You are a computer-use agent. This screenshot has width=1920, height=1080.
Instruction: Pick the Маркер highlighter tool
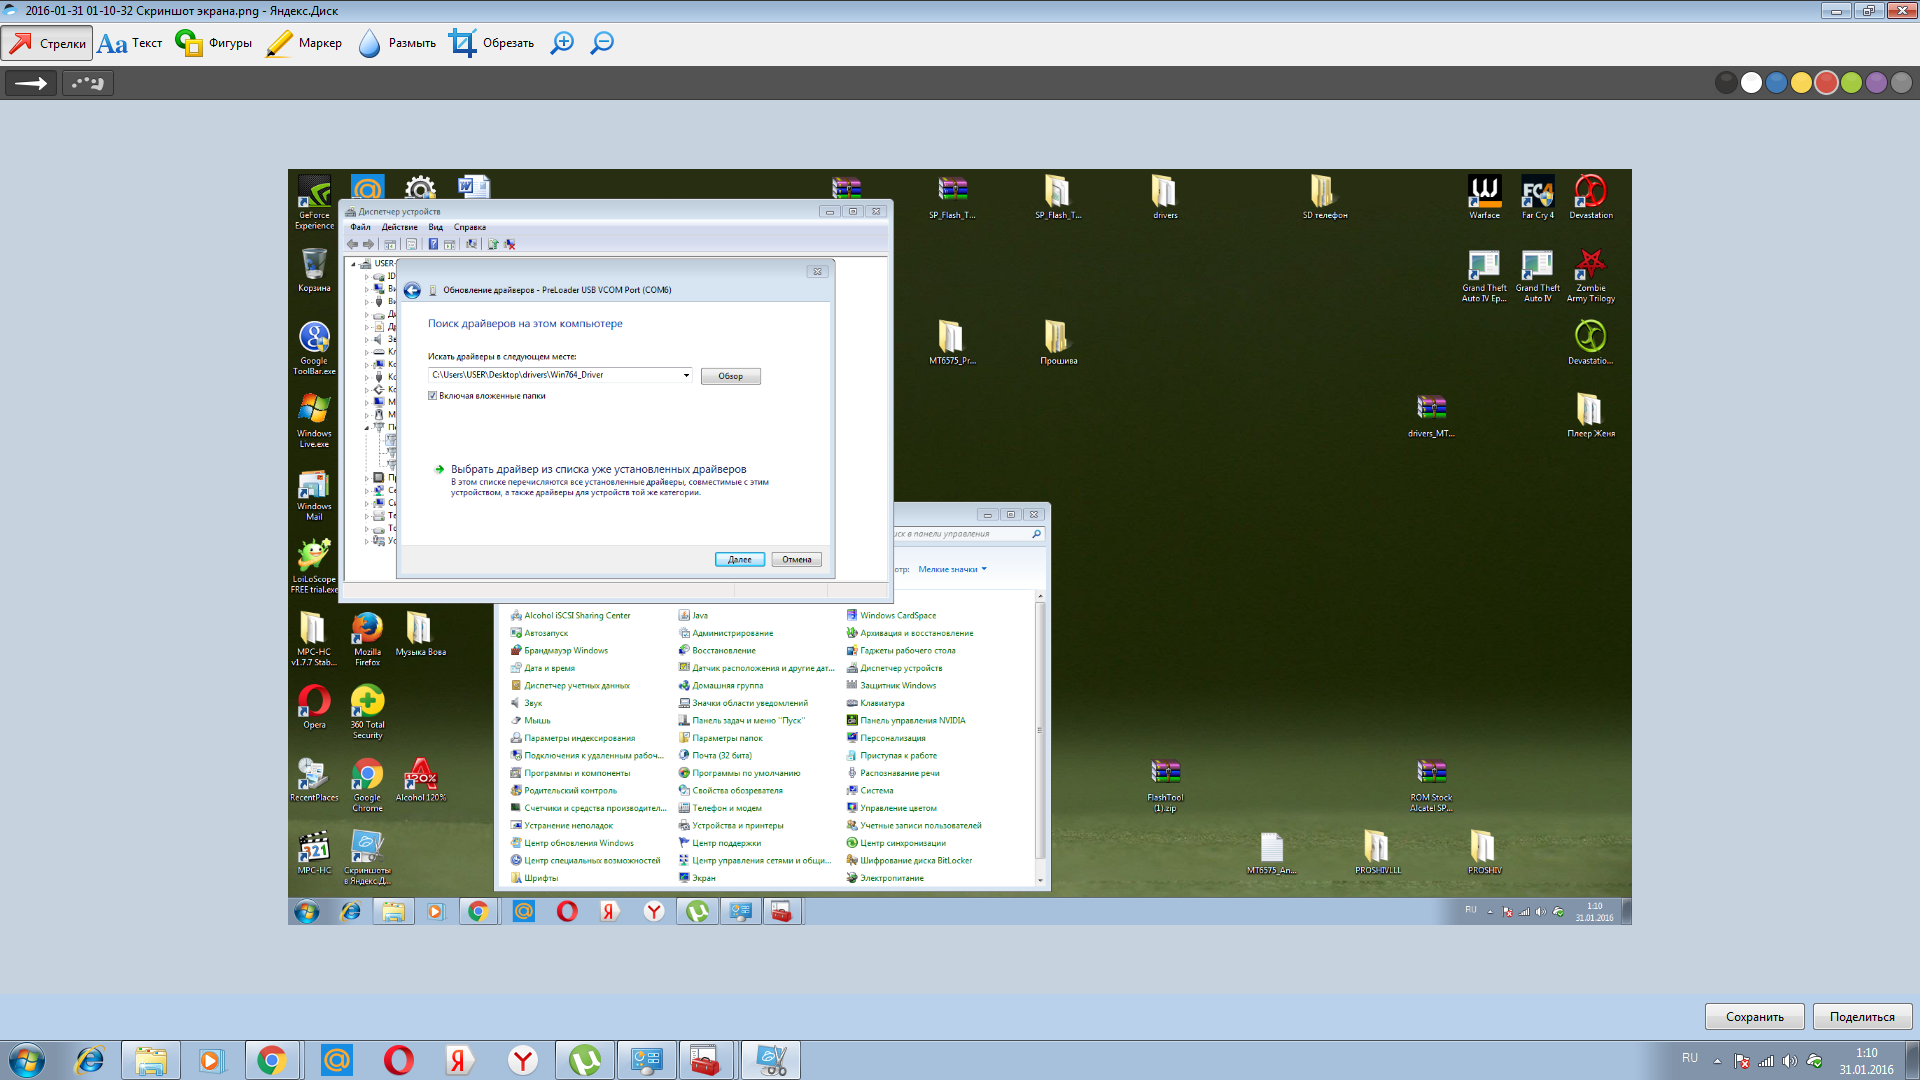pos(304,43)
